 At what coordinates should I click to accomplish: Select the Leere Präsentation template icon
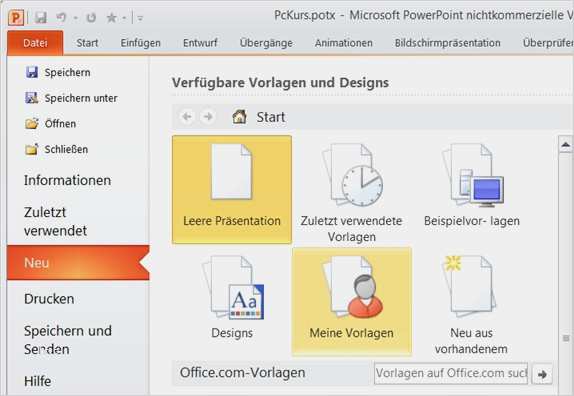click(x=231, y=172)
